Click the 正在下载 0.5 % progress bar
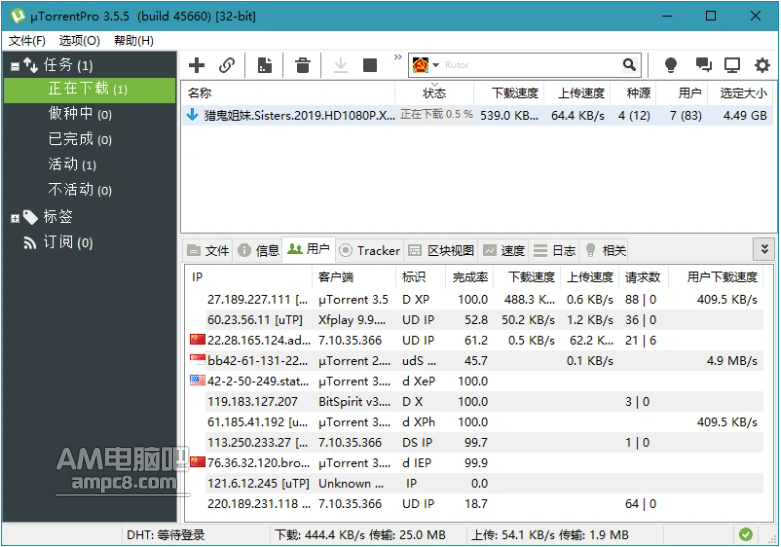This screenshot has width=781, height=547. pos(435,115)
